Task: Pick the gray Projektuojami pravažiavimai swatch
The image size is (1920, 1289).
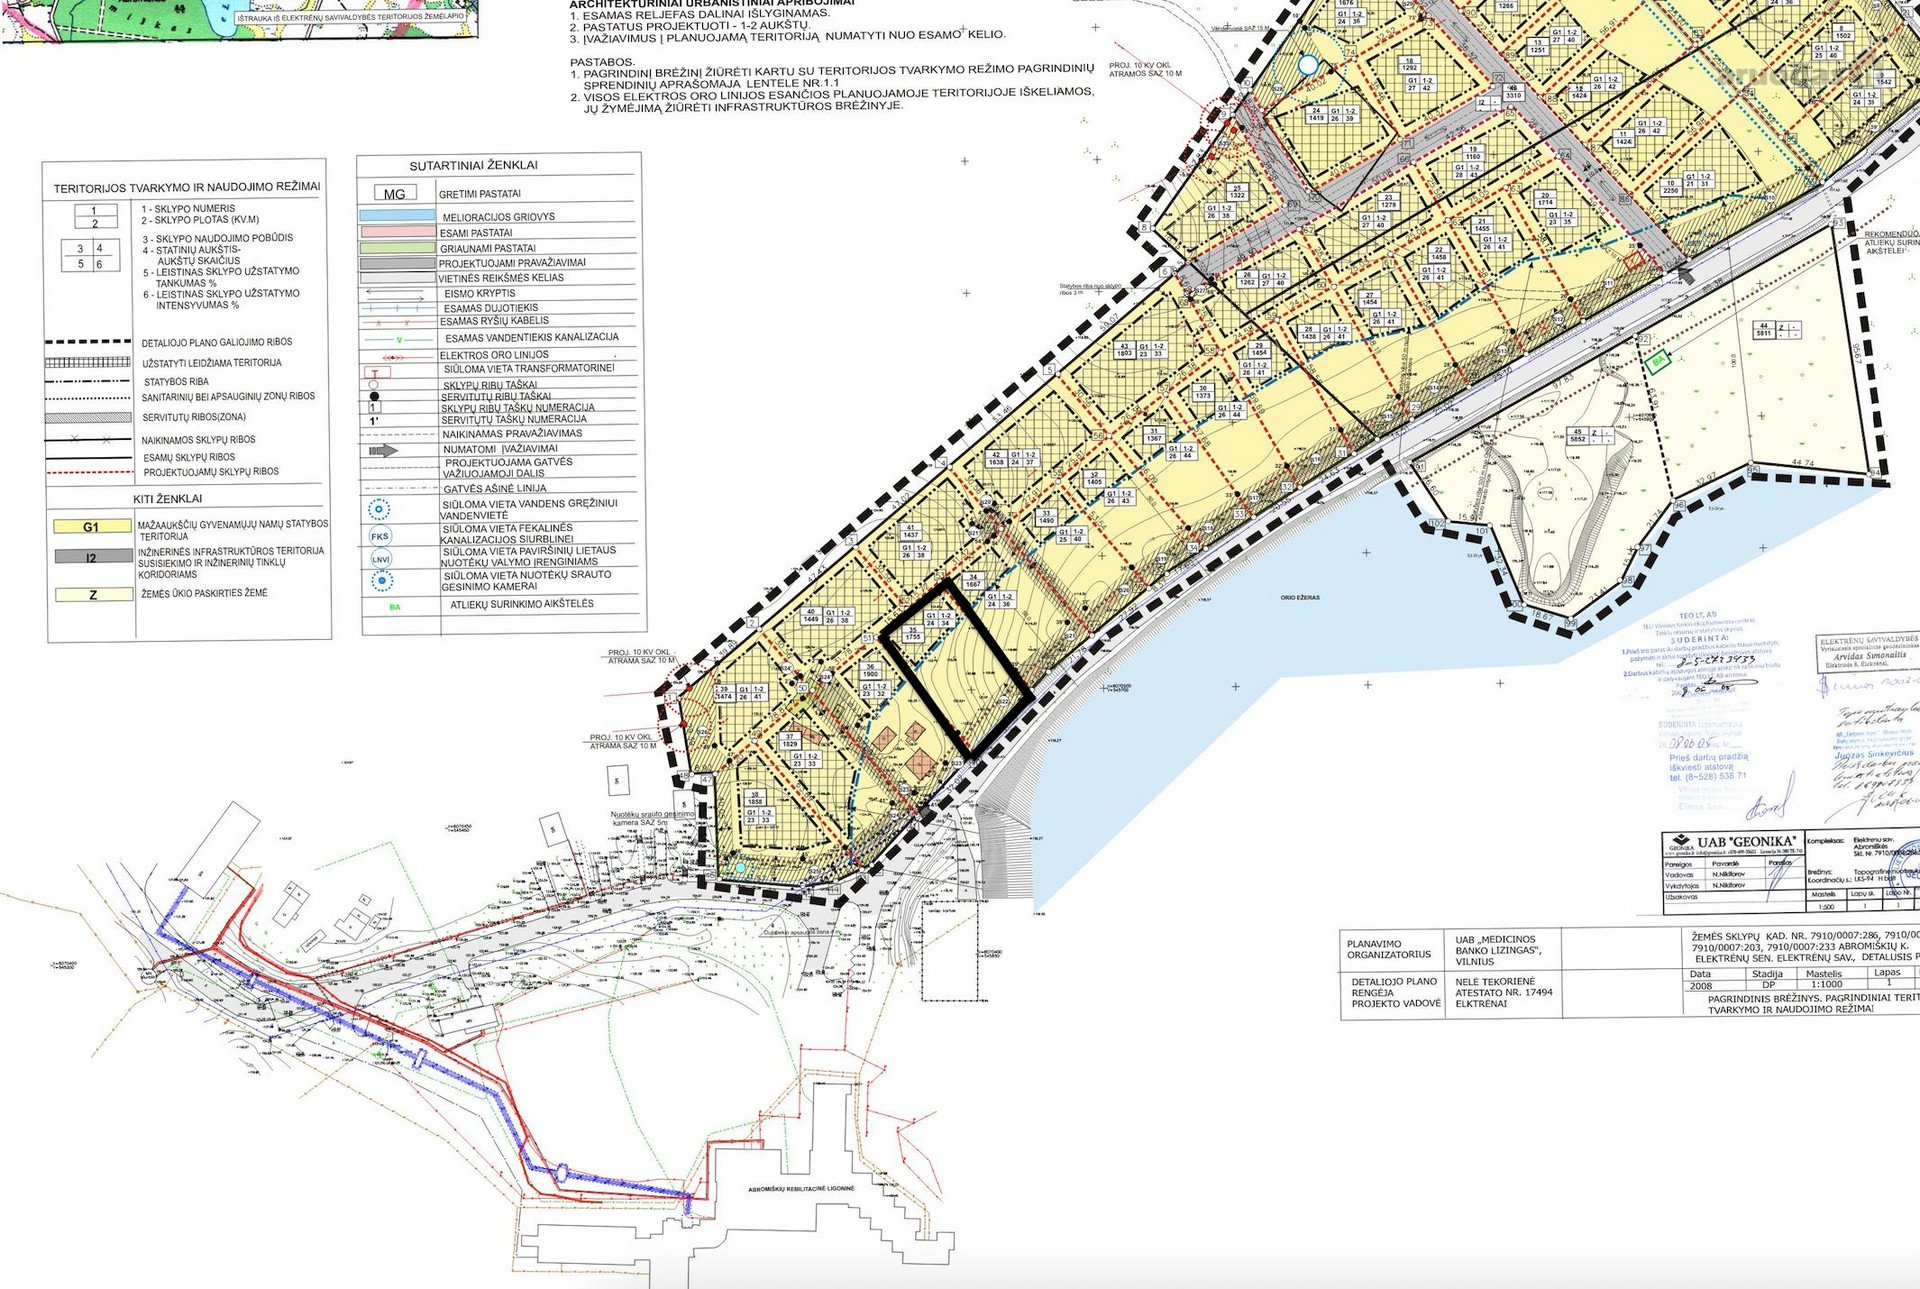Action: tap(396, 263)
